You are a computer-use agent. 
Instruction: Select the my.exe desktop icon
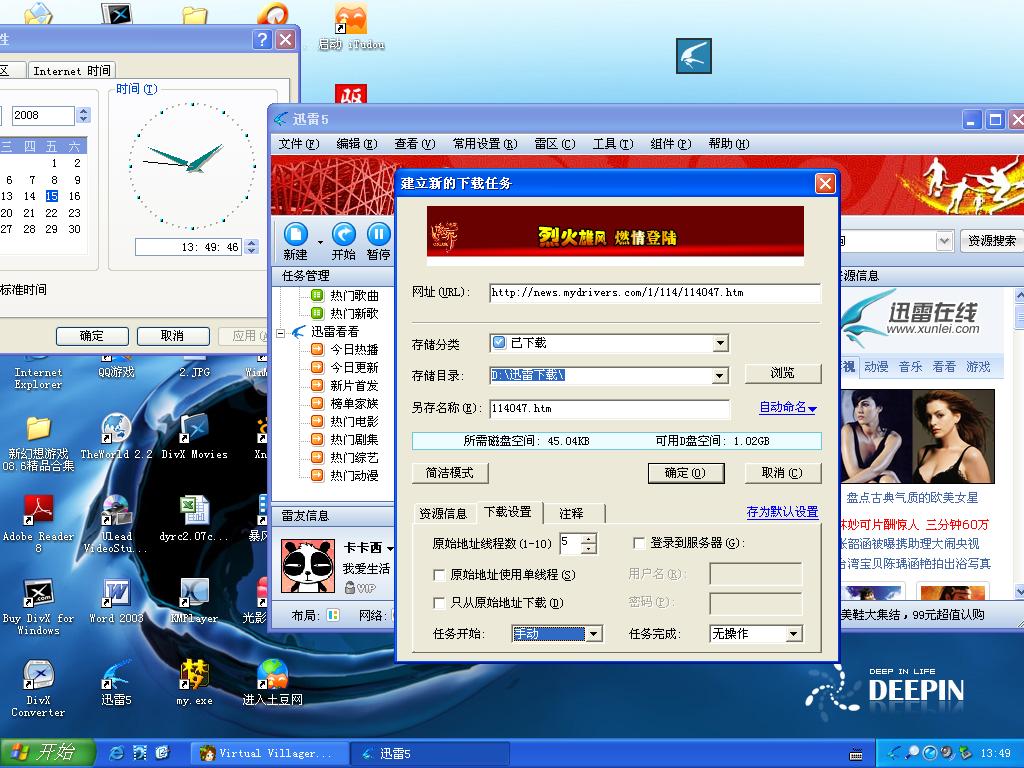(194, 675)
